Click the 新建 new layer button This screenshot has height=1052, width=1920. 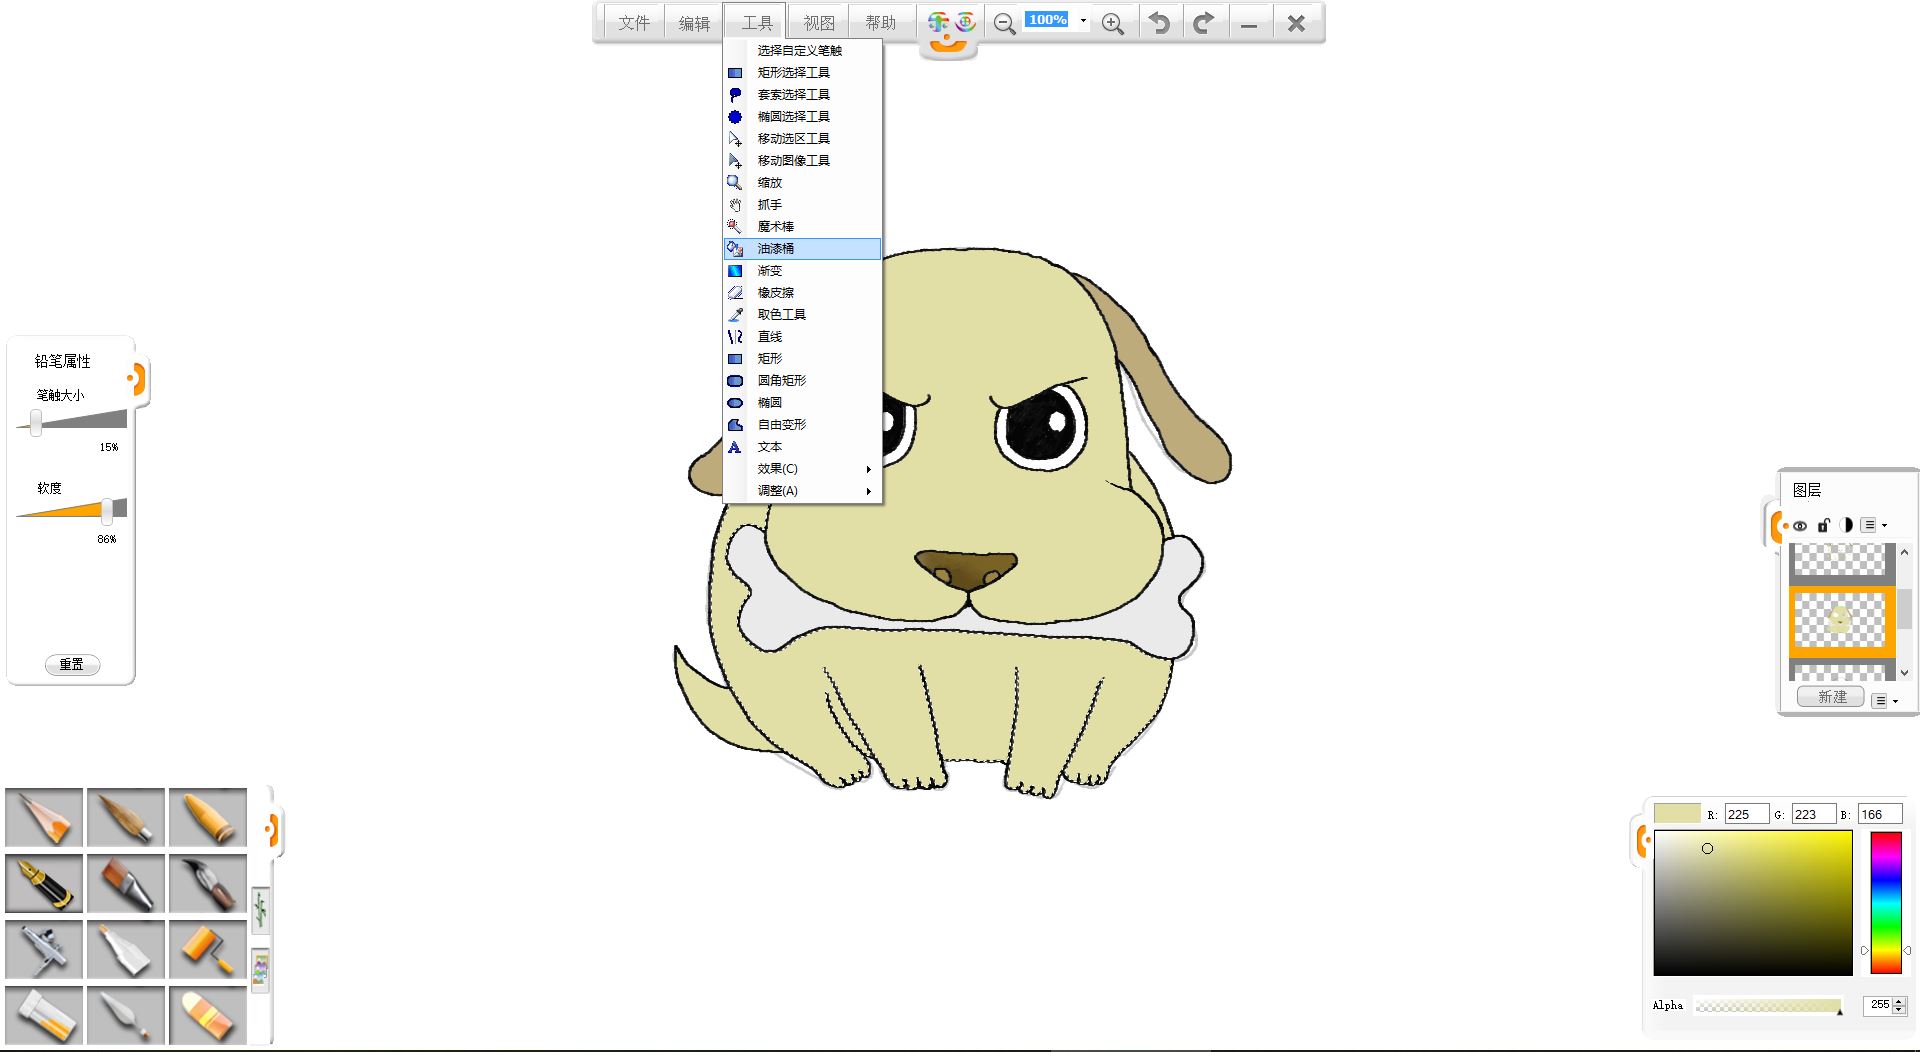1831,697
